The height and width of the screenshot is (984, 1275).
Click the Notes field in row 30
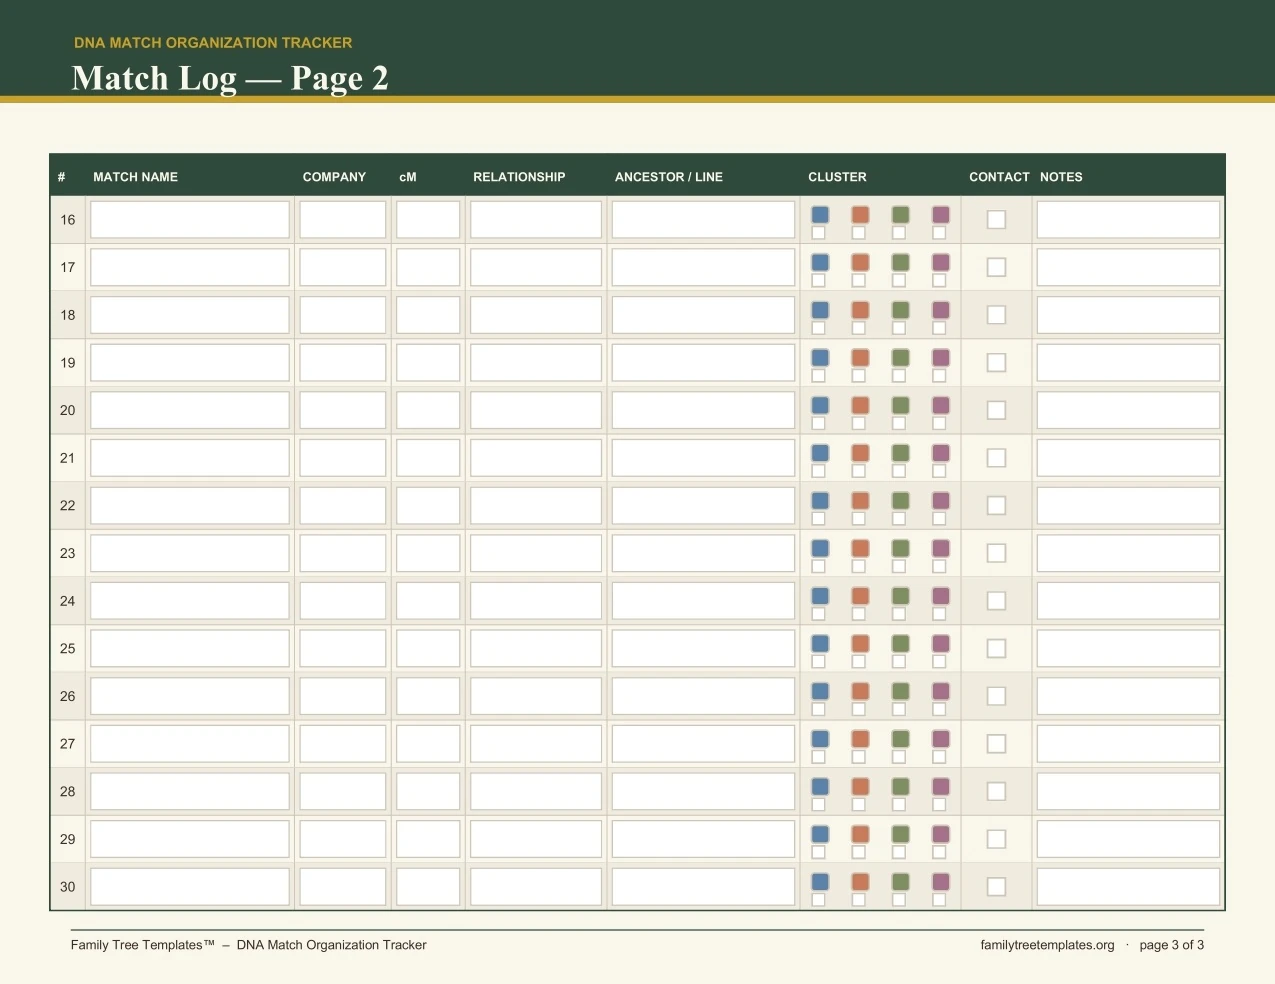(x=1128, y=887)
